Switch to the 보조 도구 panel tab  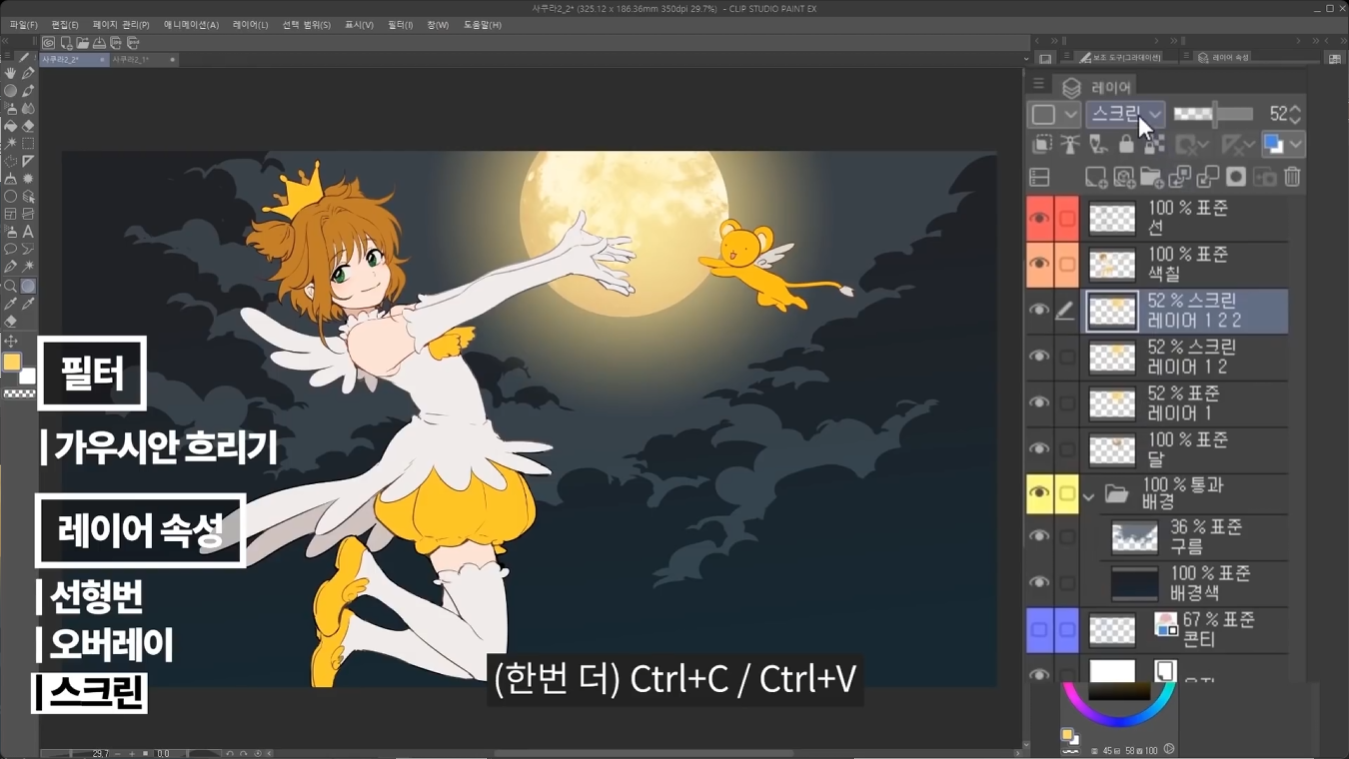pos(1121,58)
